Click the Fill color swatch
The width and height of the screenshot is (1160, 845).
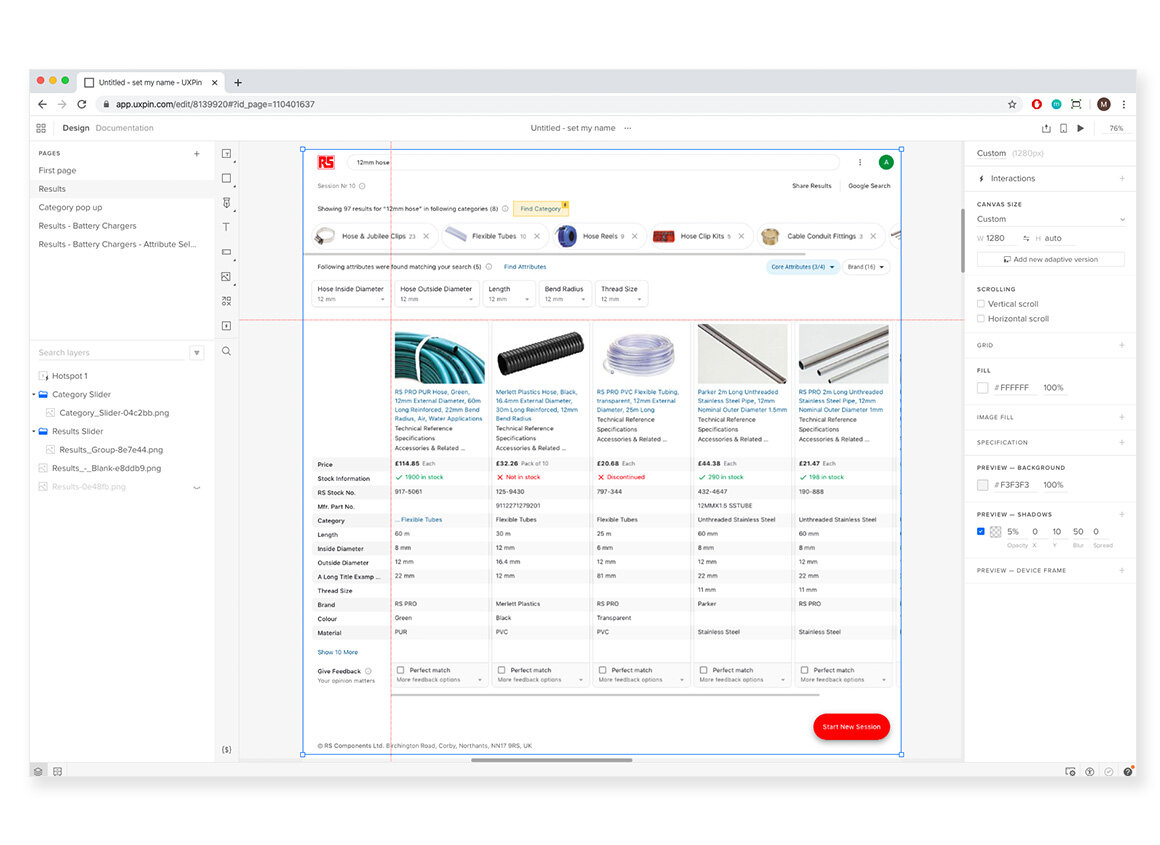point(982,388)
